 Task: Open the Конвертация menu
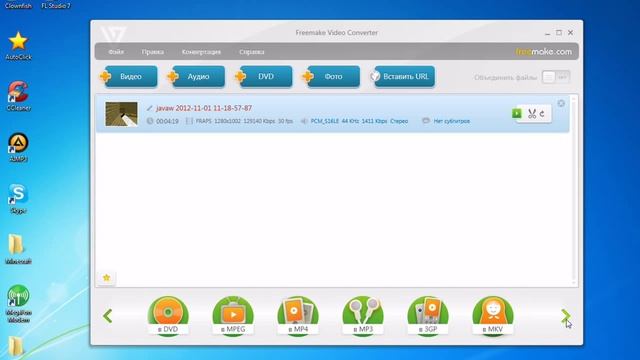click(201, 52)
